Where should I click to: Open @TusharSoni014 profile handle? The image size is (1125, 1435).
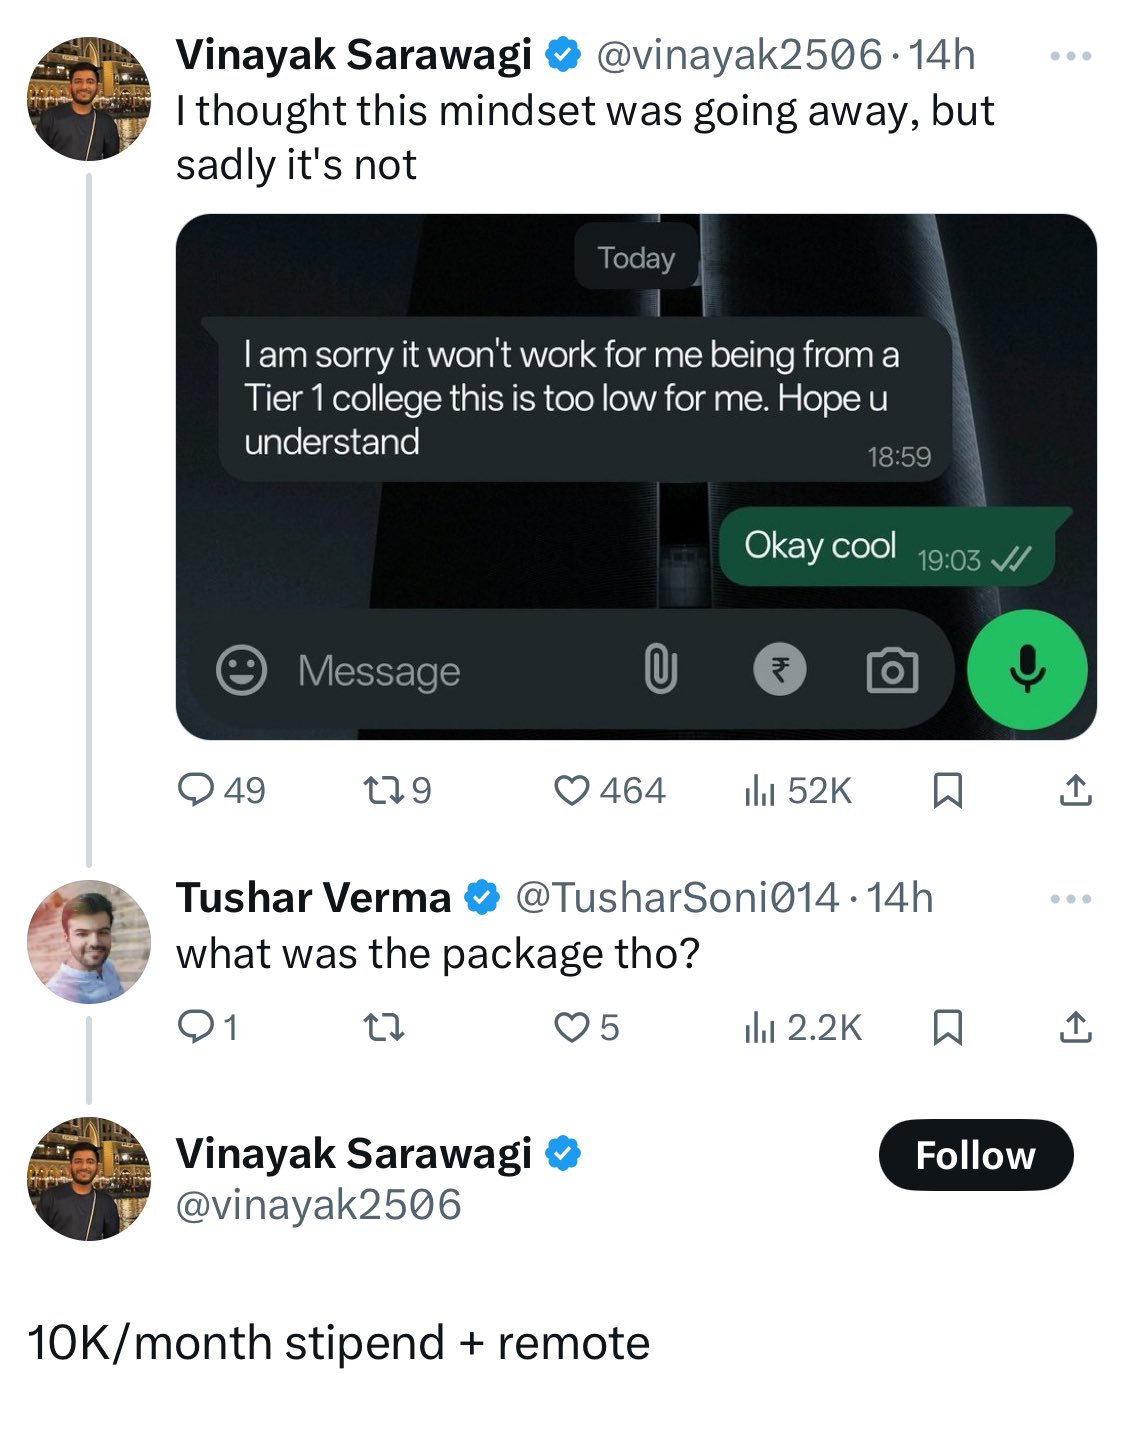[677, 898]
